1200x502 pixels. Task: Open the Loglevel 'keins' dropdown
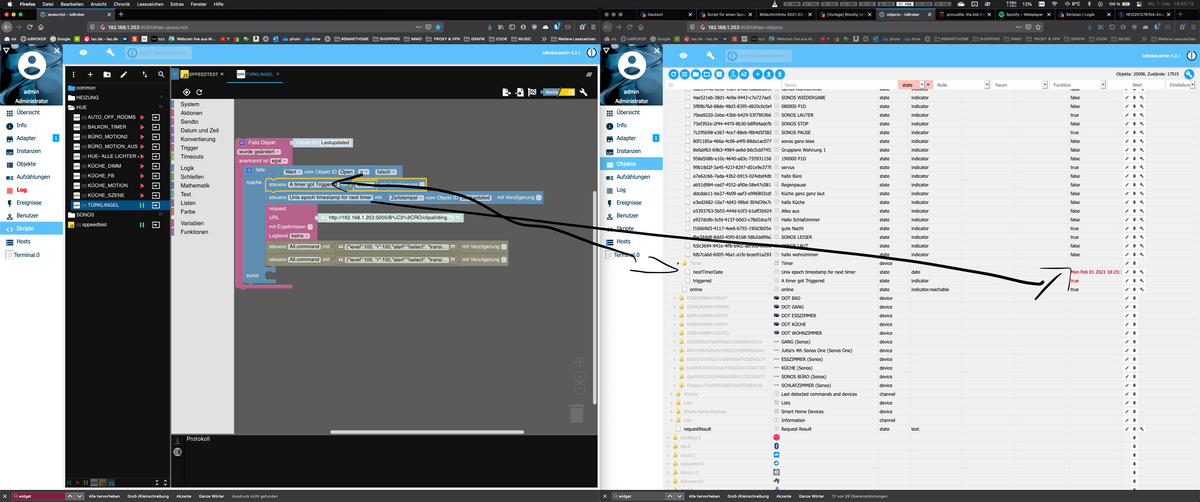click(x=299, y=235)
